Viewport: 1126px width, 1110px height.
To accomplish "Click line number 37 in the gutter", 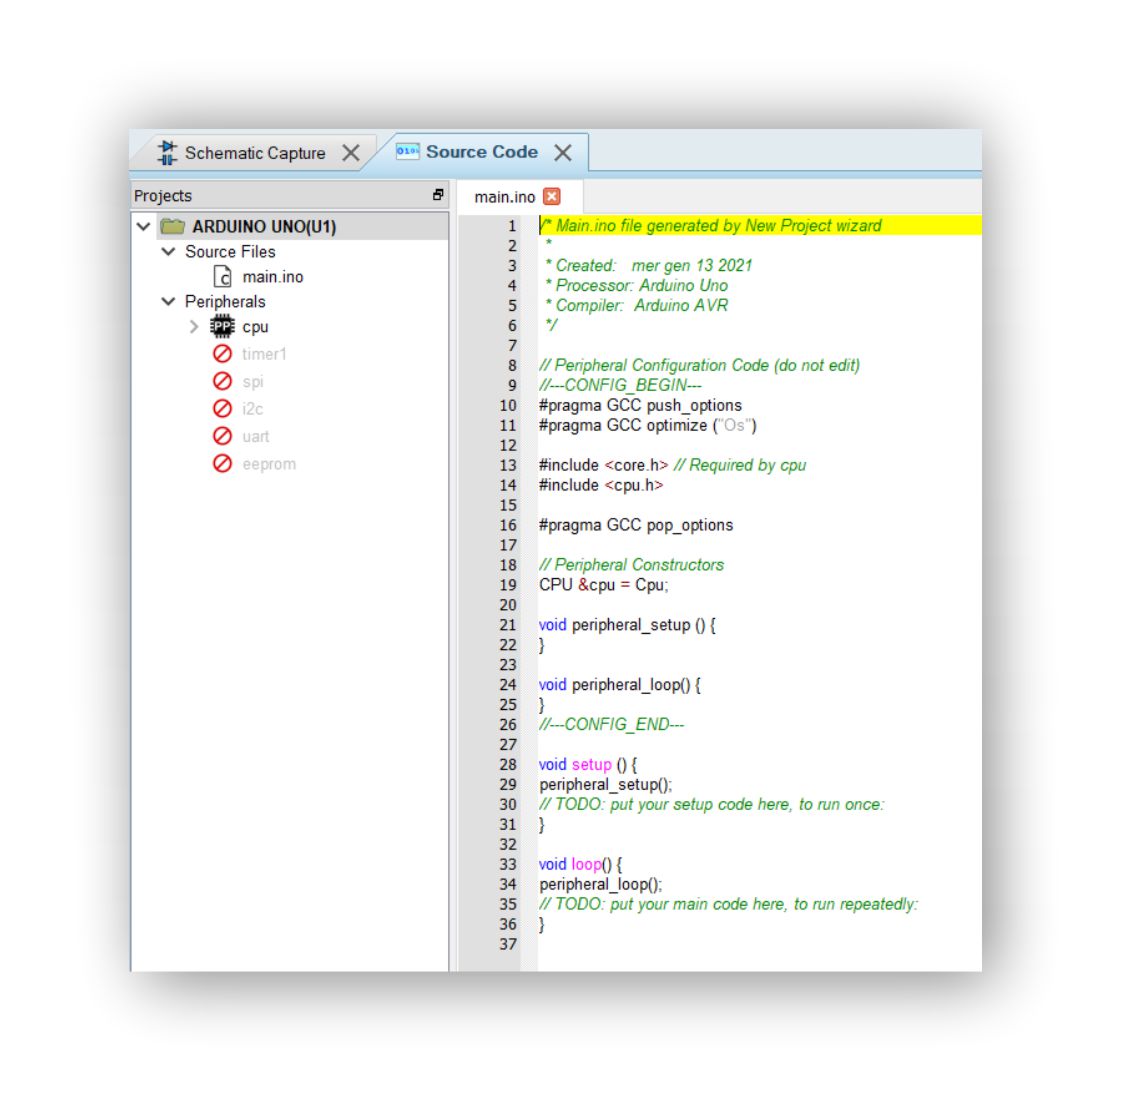I will [x=508, y=944].
